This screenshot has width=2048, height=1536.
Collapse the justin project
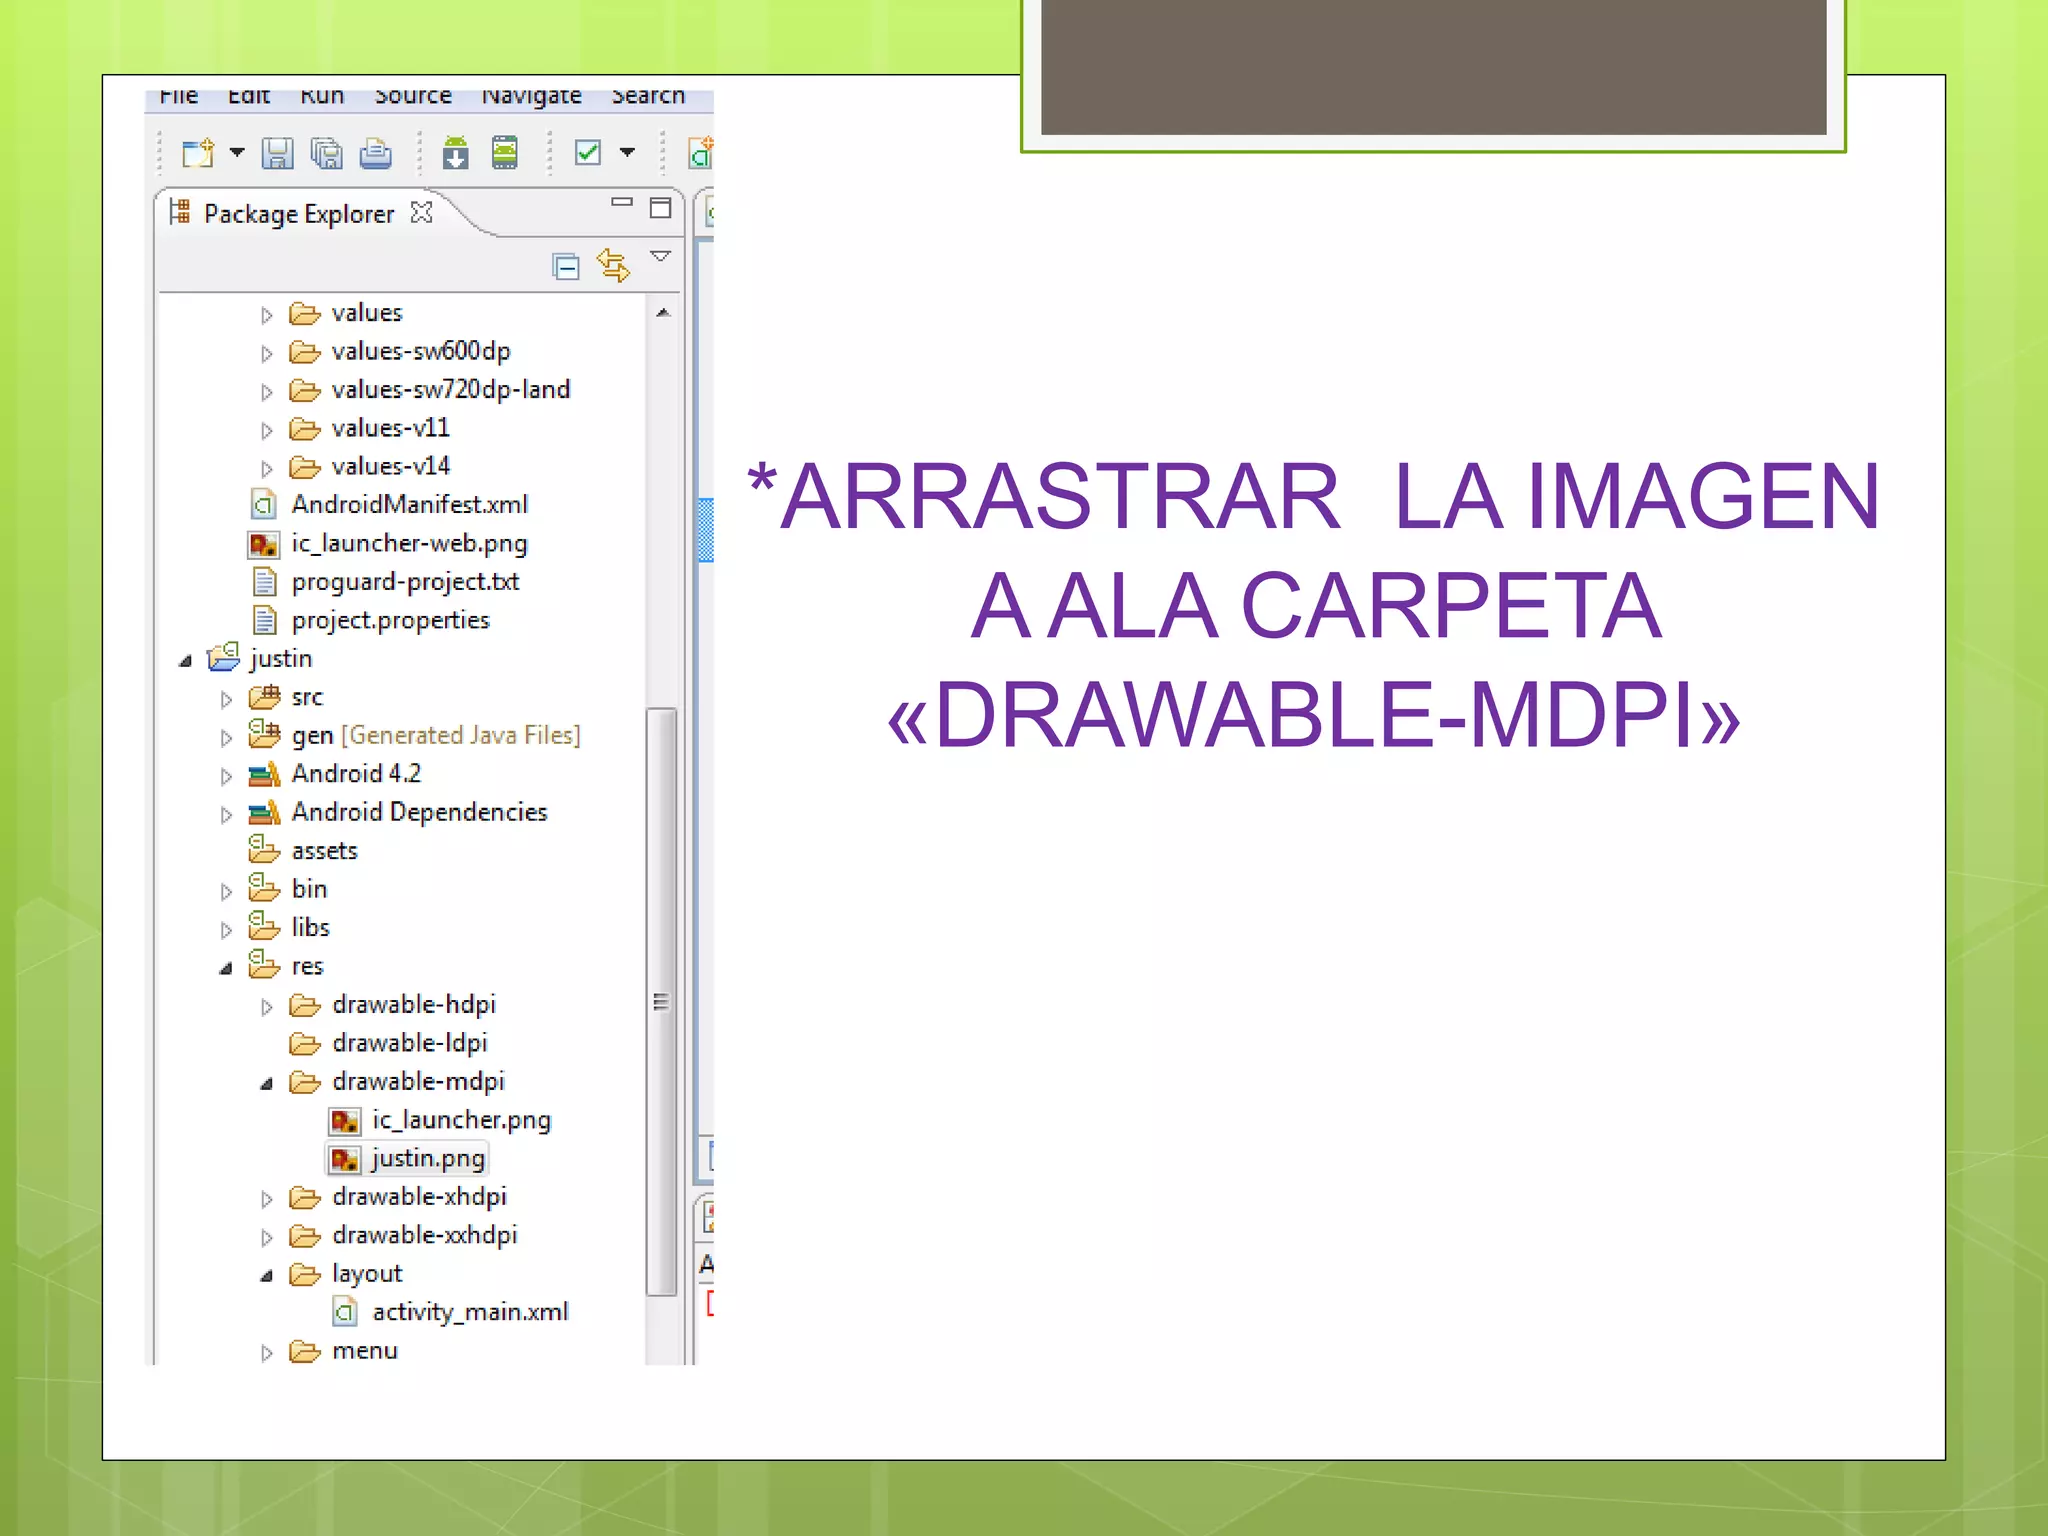[185, 661]
